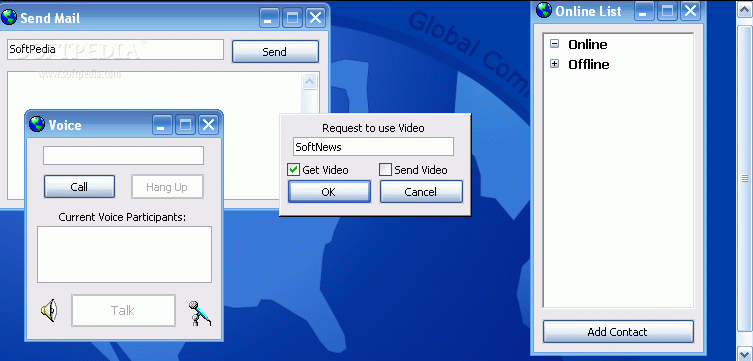Expand the Offline group in contact tree
753x361 pixels.
click(x=555, y=63)
